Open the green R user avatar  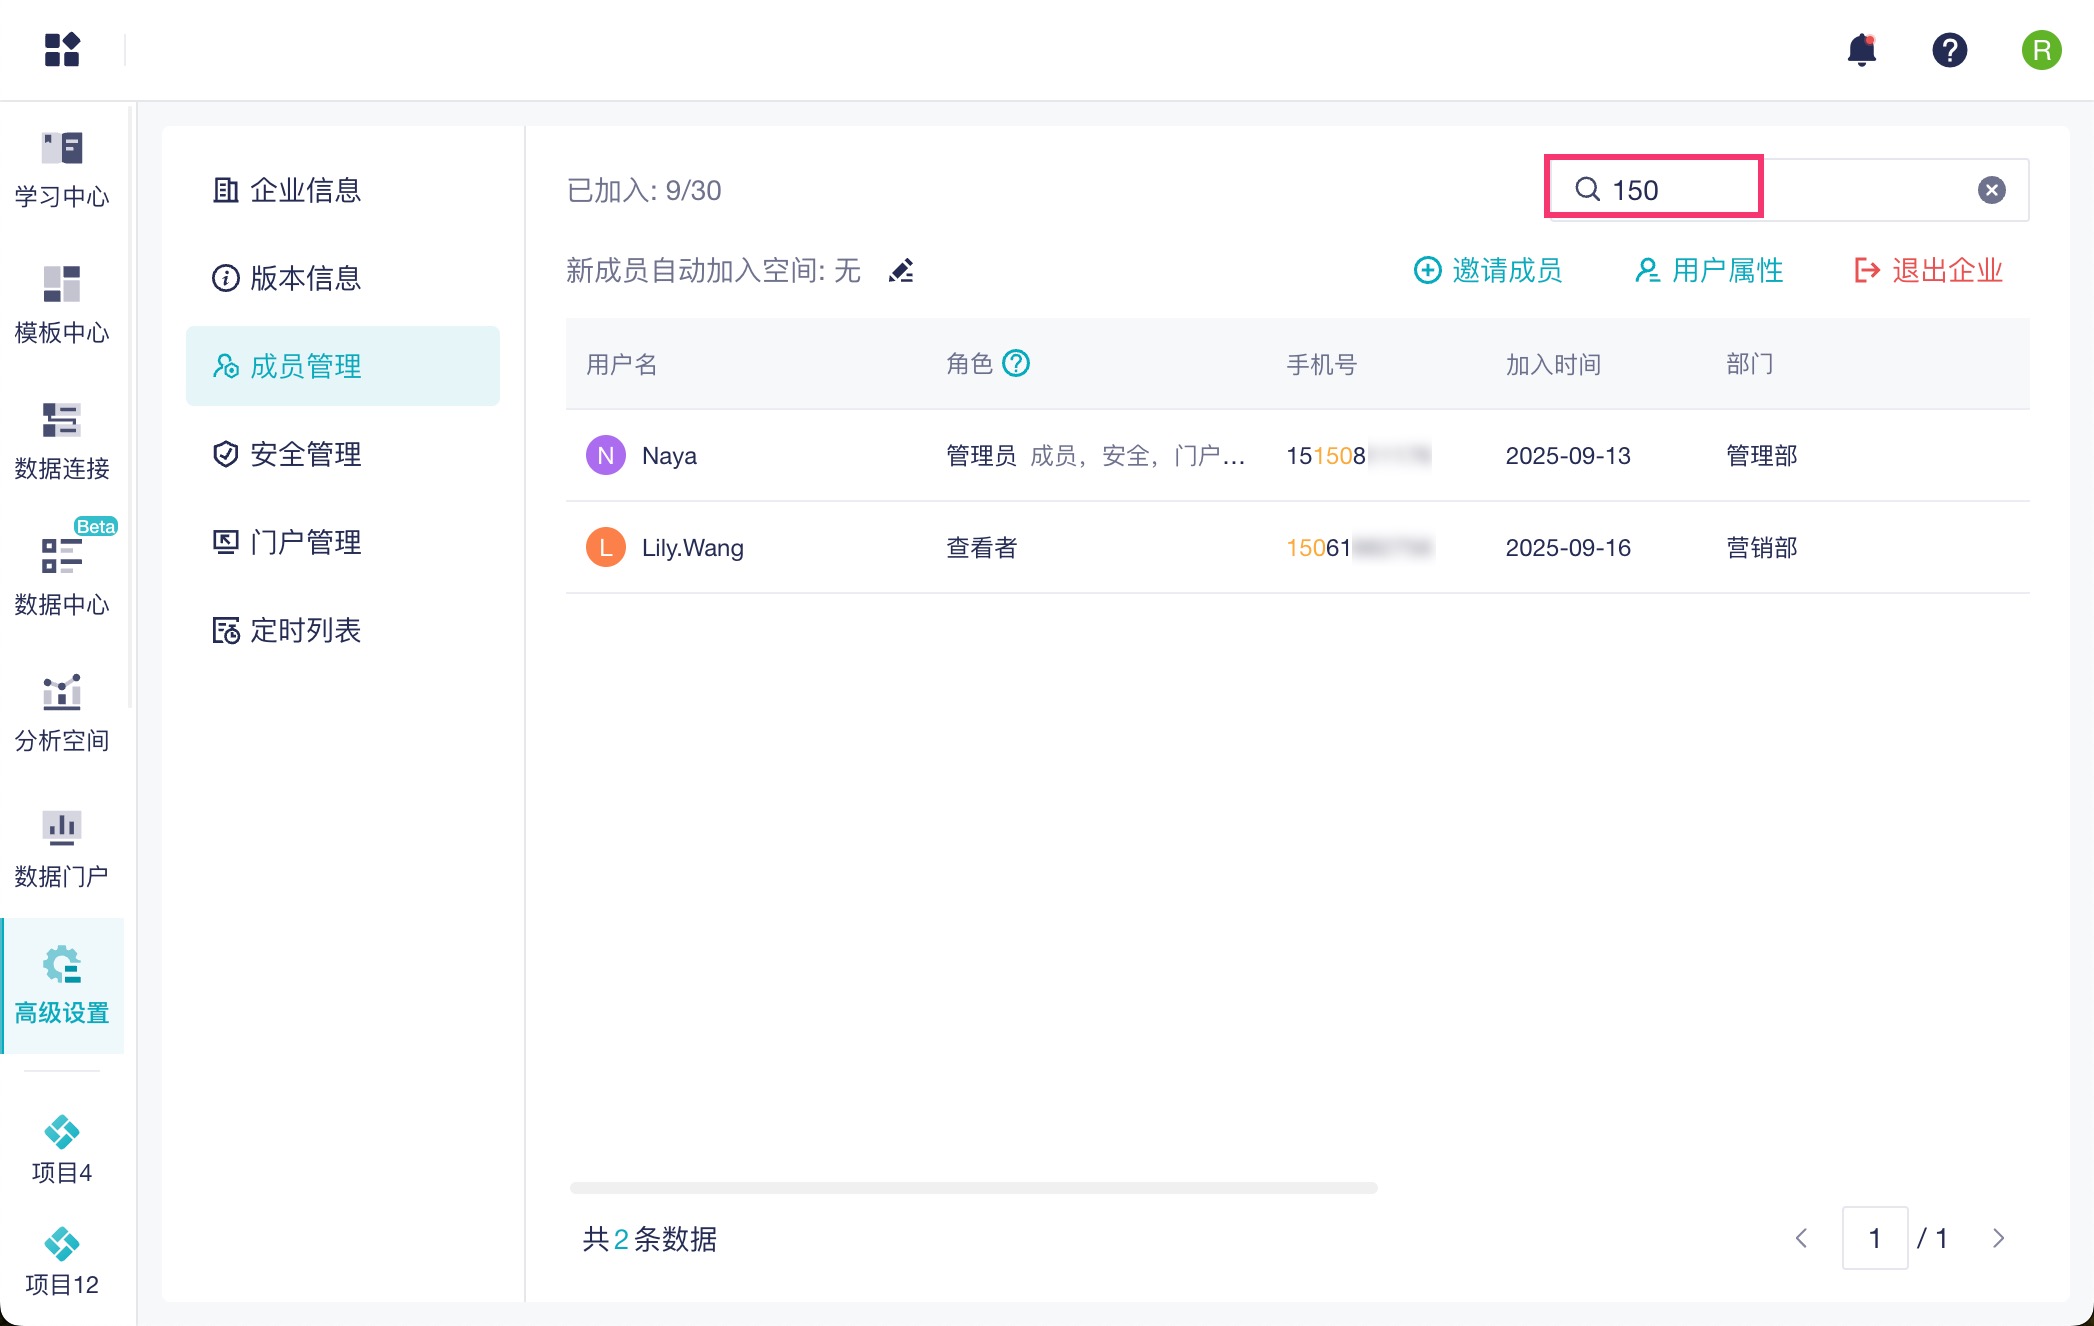point(2042,49)
